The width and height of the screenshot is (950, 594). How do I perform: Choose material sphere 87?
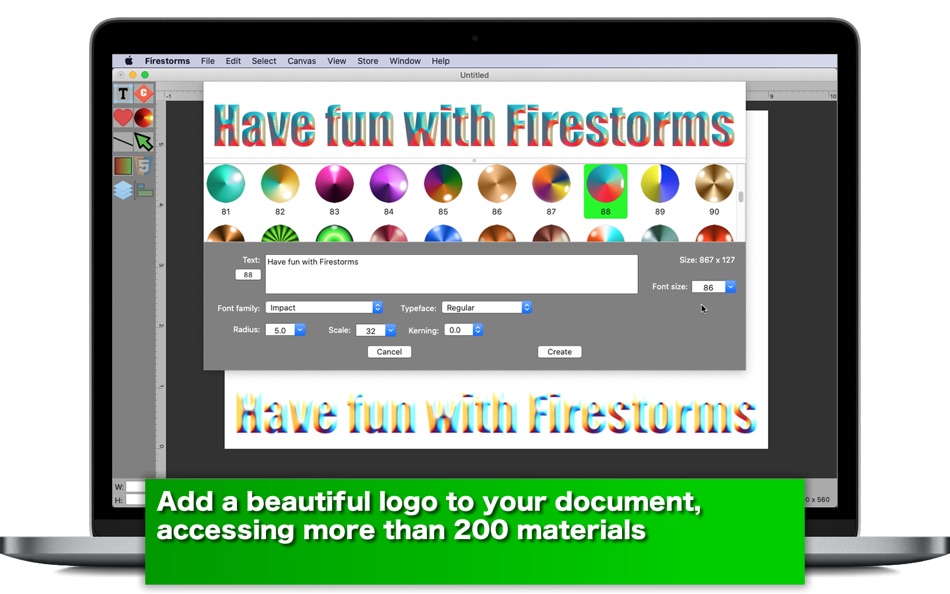[x=551, y=183]
